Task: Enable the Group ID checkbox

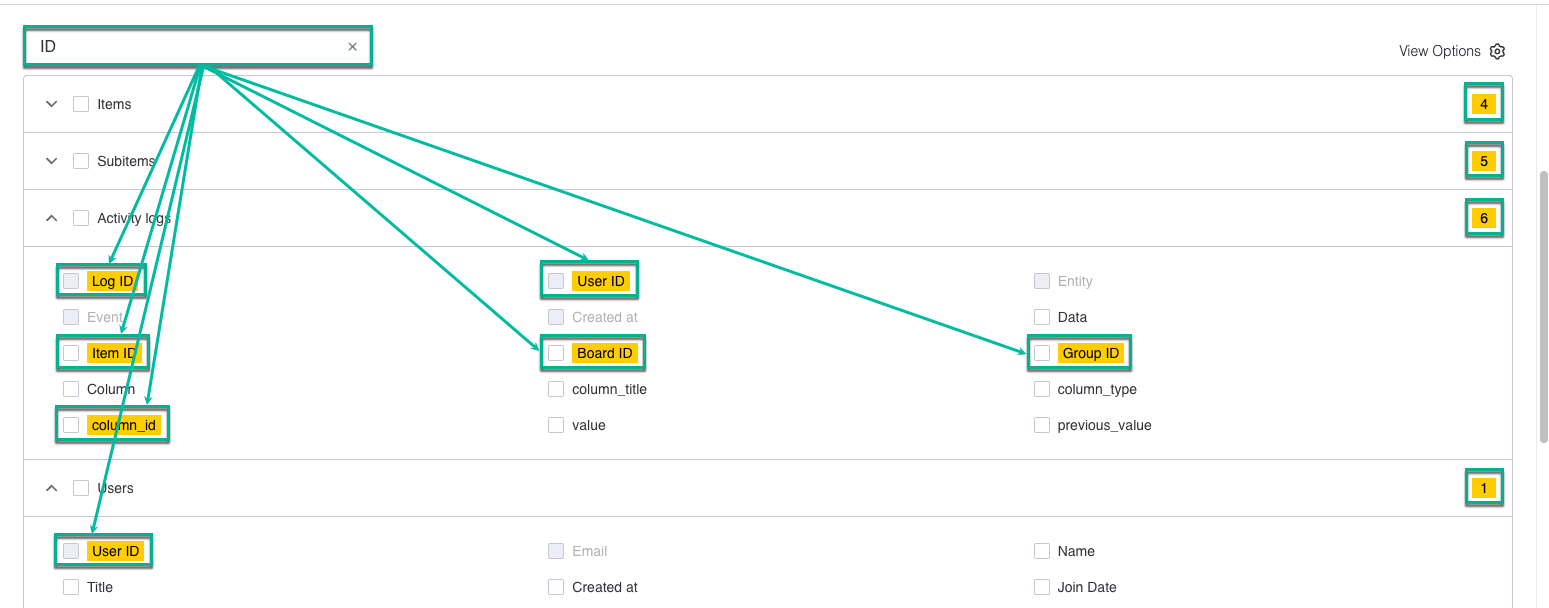Action: point(1041,353)
